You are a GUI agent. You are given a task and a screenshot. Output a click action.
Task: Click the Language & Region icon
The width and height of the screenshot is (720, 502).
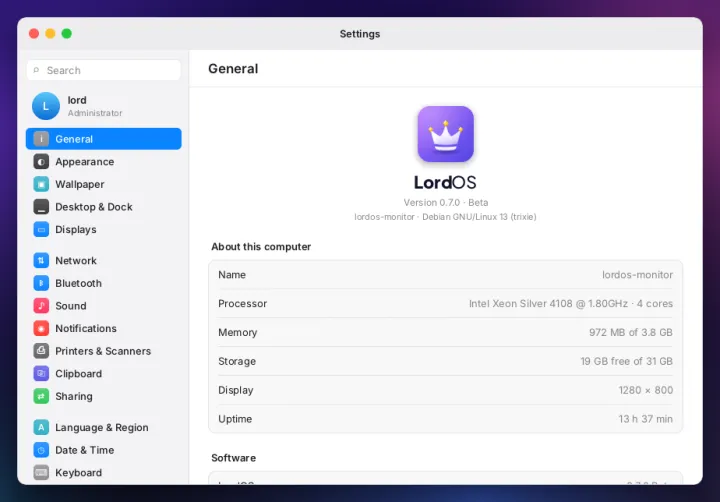point(41,427)
